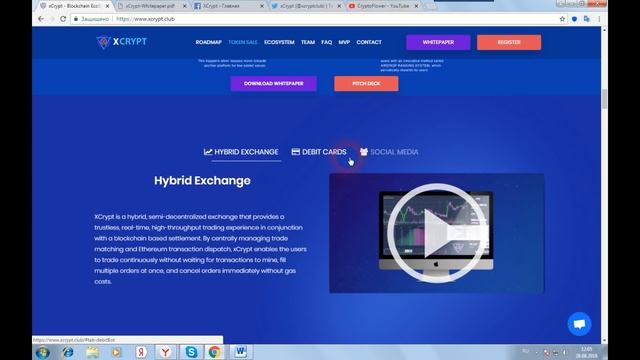Open File Explorer from the taskbar
The image size is (640, 360).
click(93, 352)
